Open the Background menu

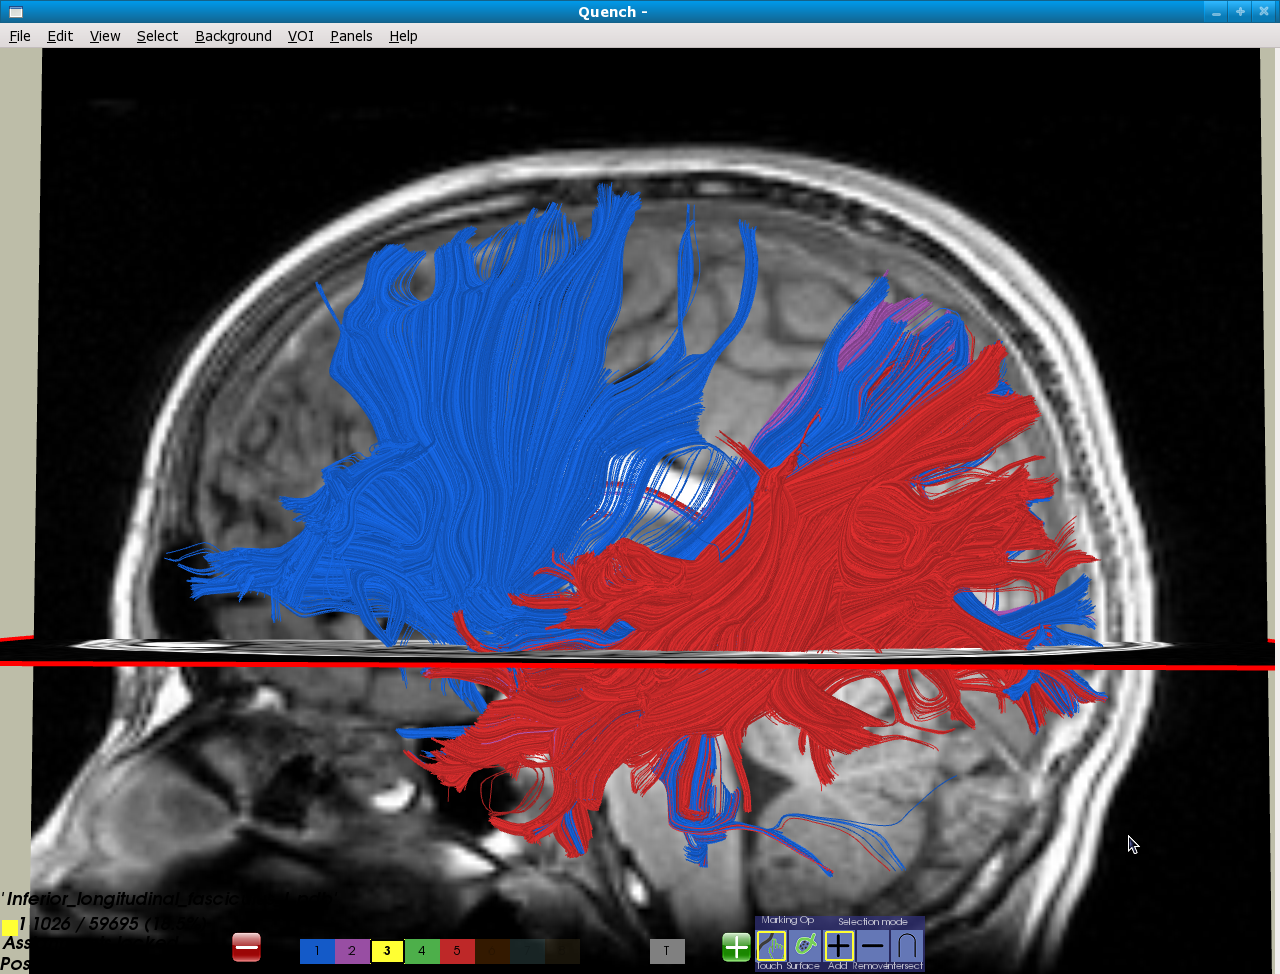(233, 36)
